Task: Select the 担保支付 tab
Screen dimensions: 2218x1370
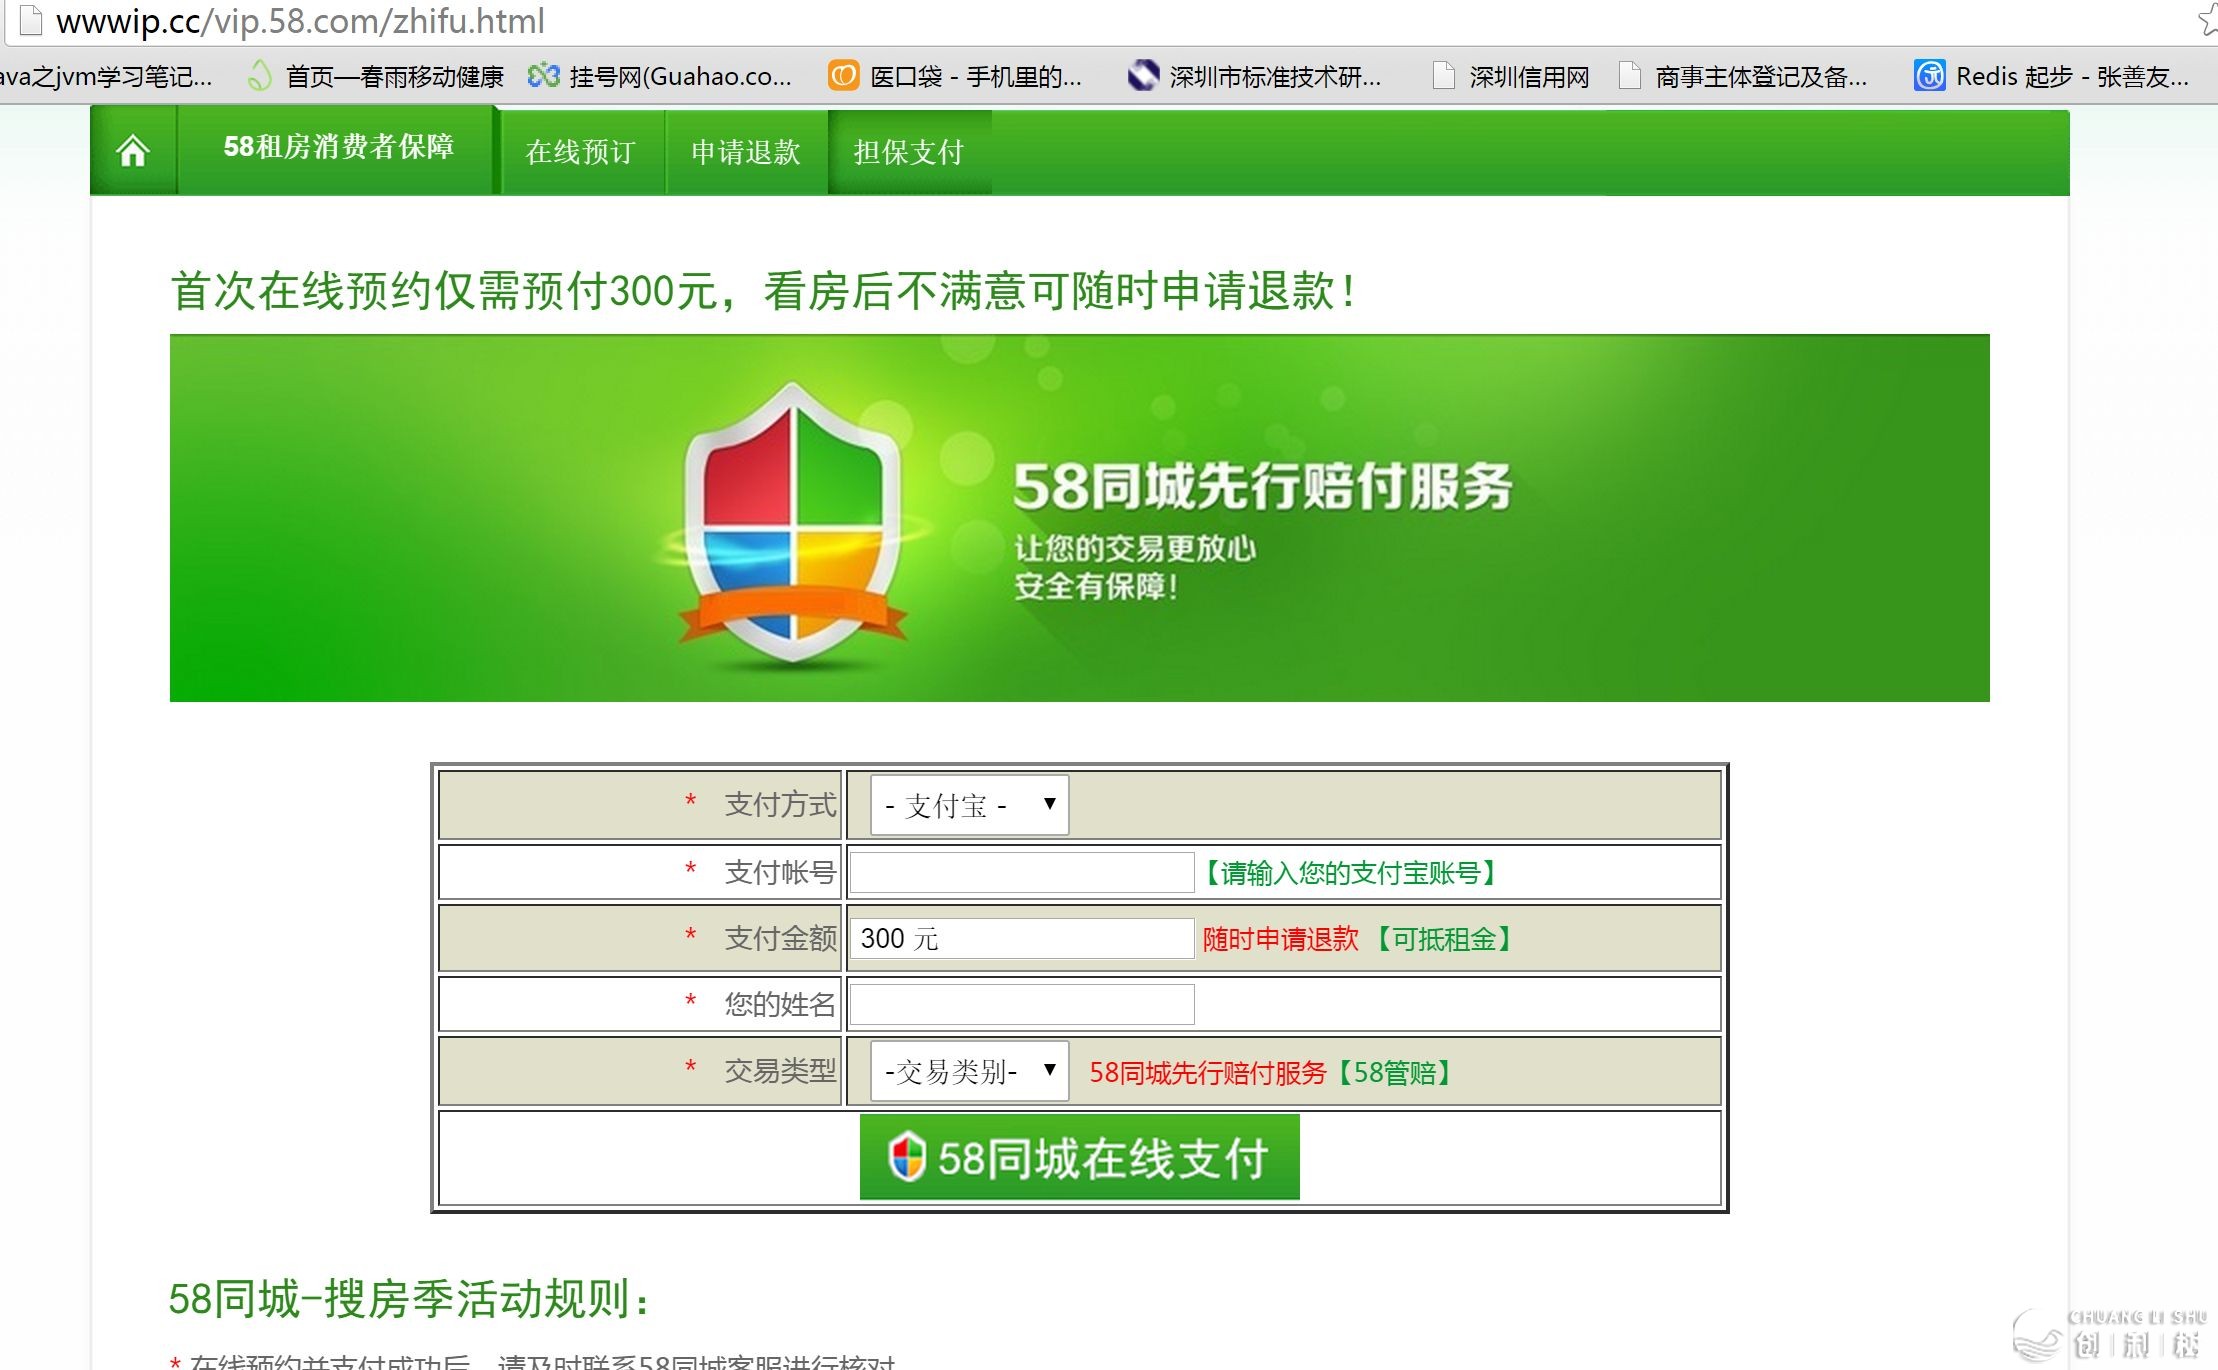Action: [909, 152]
